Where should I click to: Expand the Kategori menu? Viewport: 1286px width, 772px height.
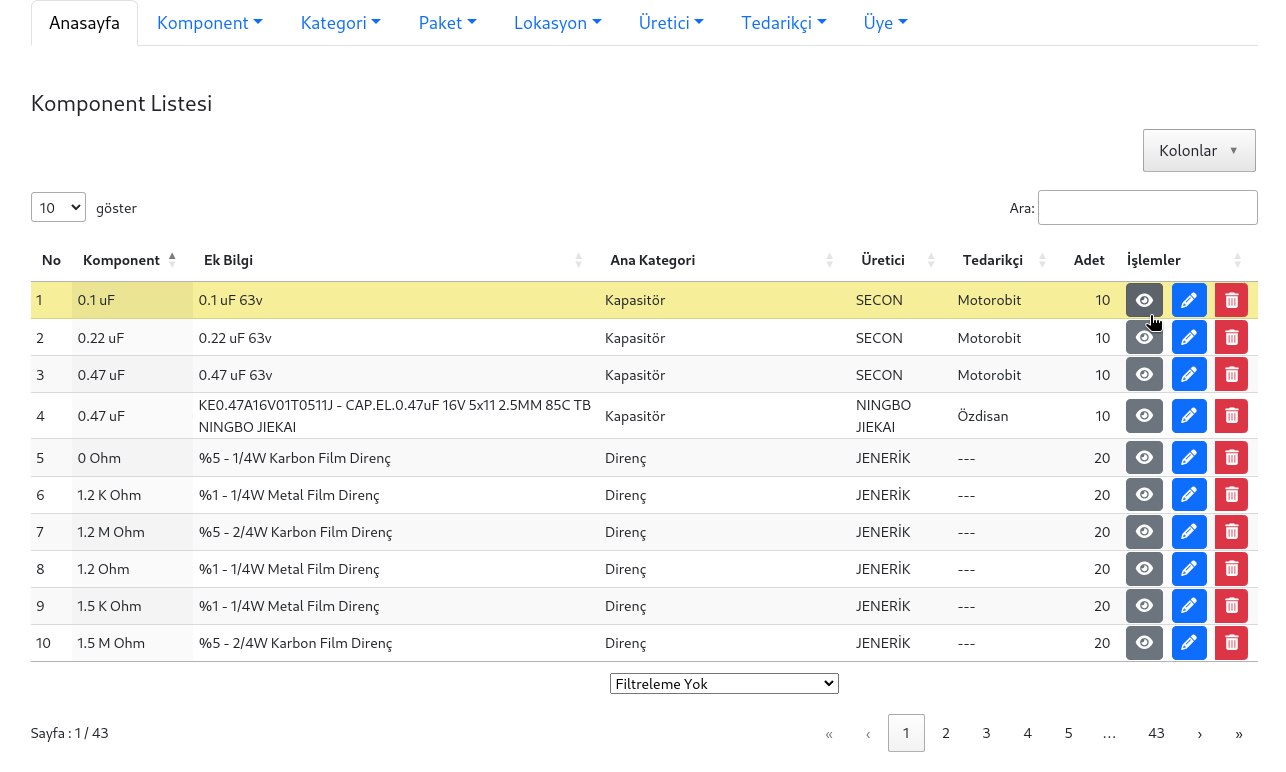[341, 23]
